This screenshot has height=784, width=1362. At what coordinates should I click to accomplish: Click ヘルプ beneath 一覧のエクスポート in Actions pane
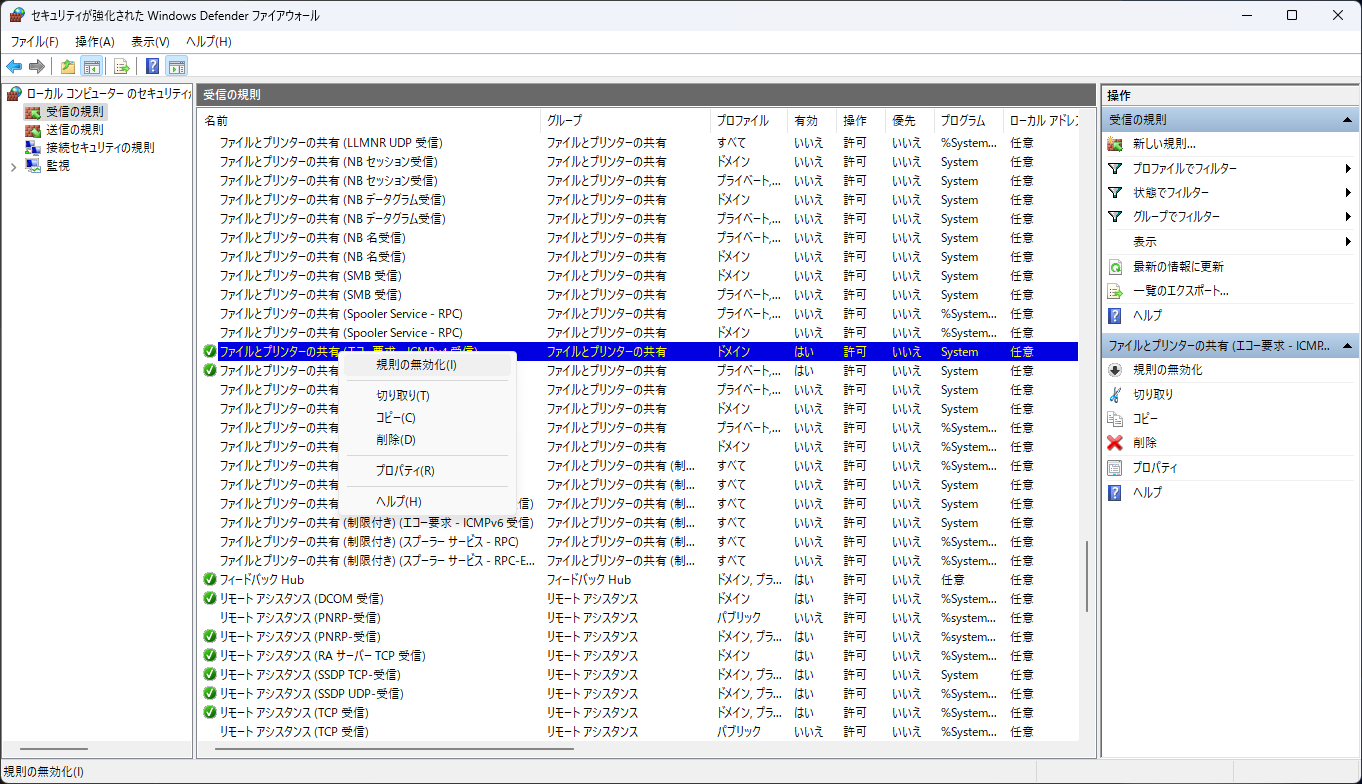click(x=1147, y=315)
